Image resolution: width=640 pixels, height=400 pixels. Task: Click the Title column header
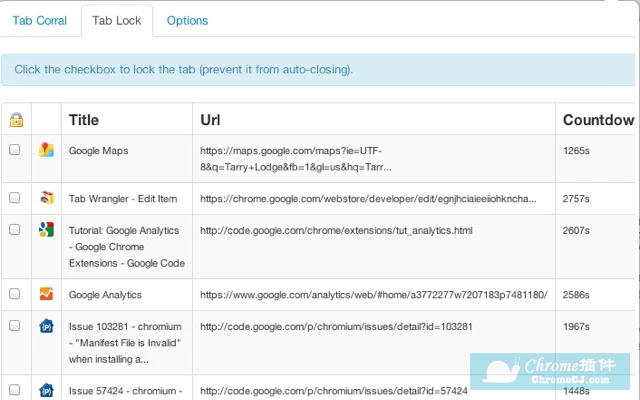pos(84,120)
